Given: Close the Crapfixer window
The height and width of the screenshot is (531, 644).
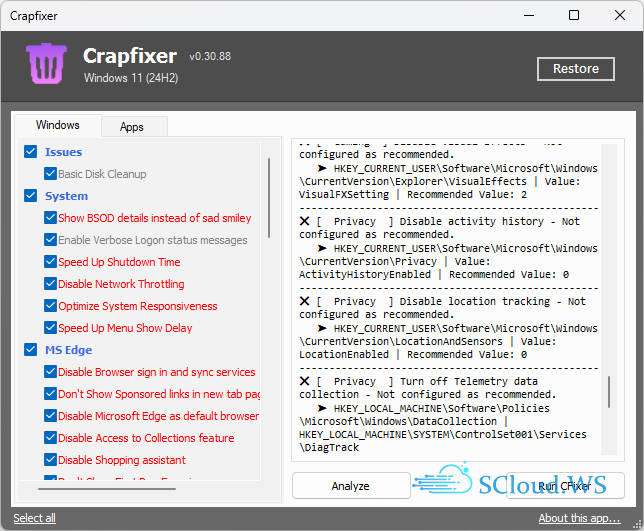Looking at the screenshot, I should (620, 15).
